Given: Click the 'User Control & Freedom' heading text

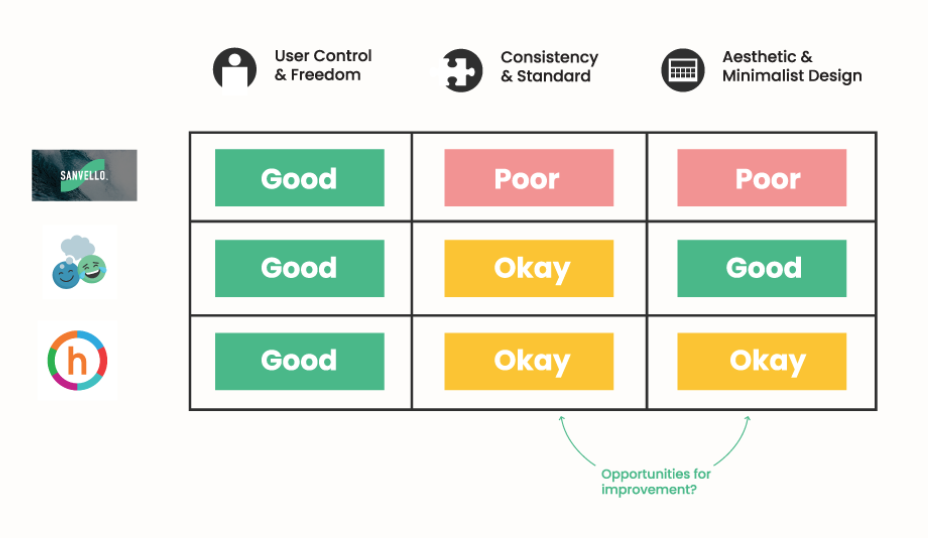Looking at the screenshot, I should tap(323, 65).
